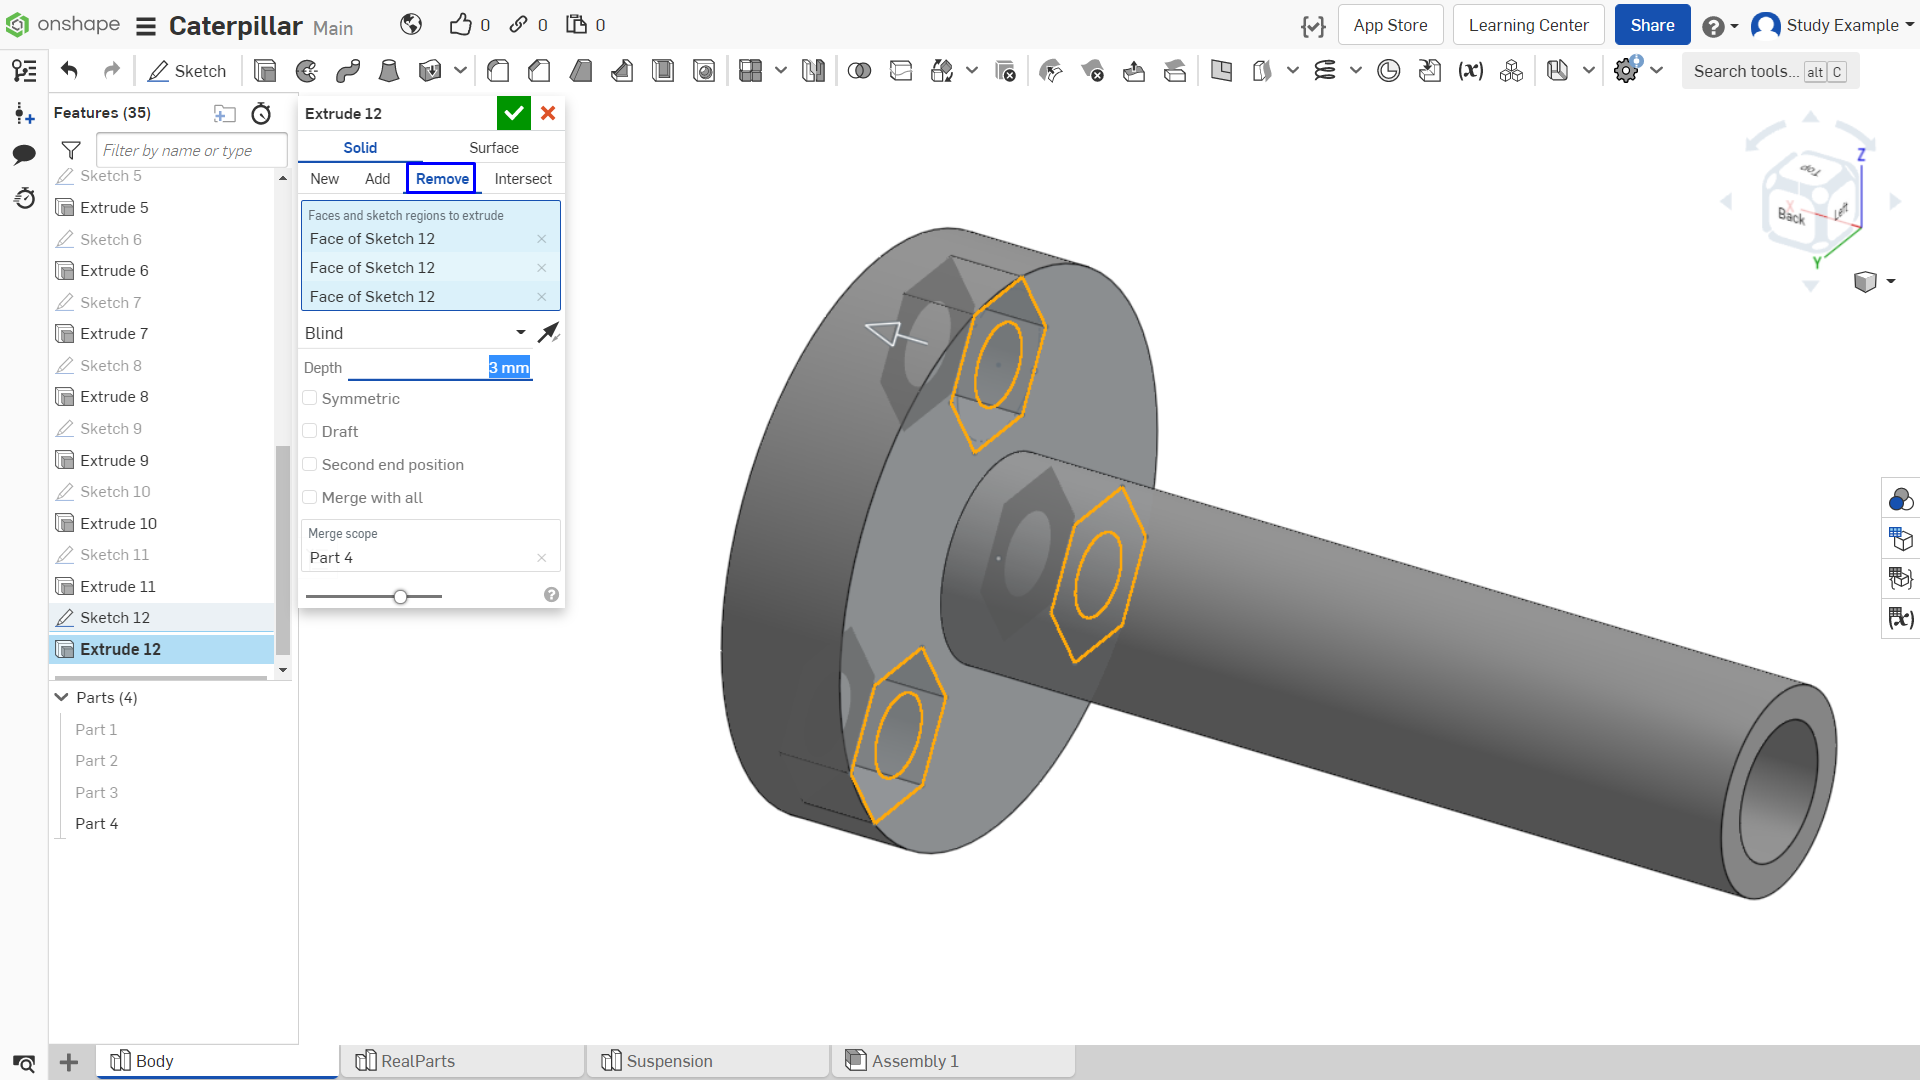This screenshot has height=1080, width=1920.
Task: Click the like thumbs-up icon
Action: [x=460, y=25]
